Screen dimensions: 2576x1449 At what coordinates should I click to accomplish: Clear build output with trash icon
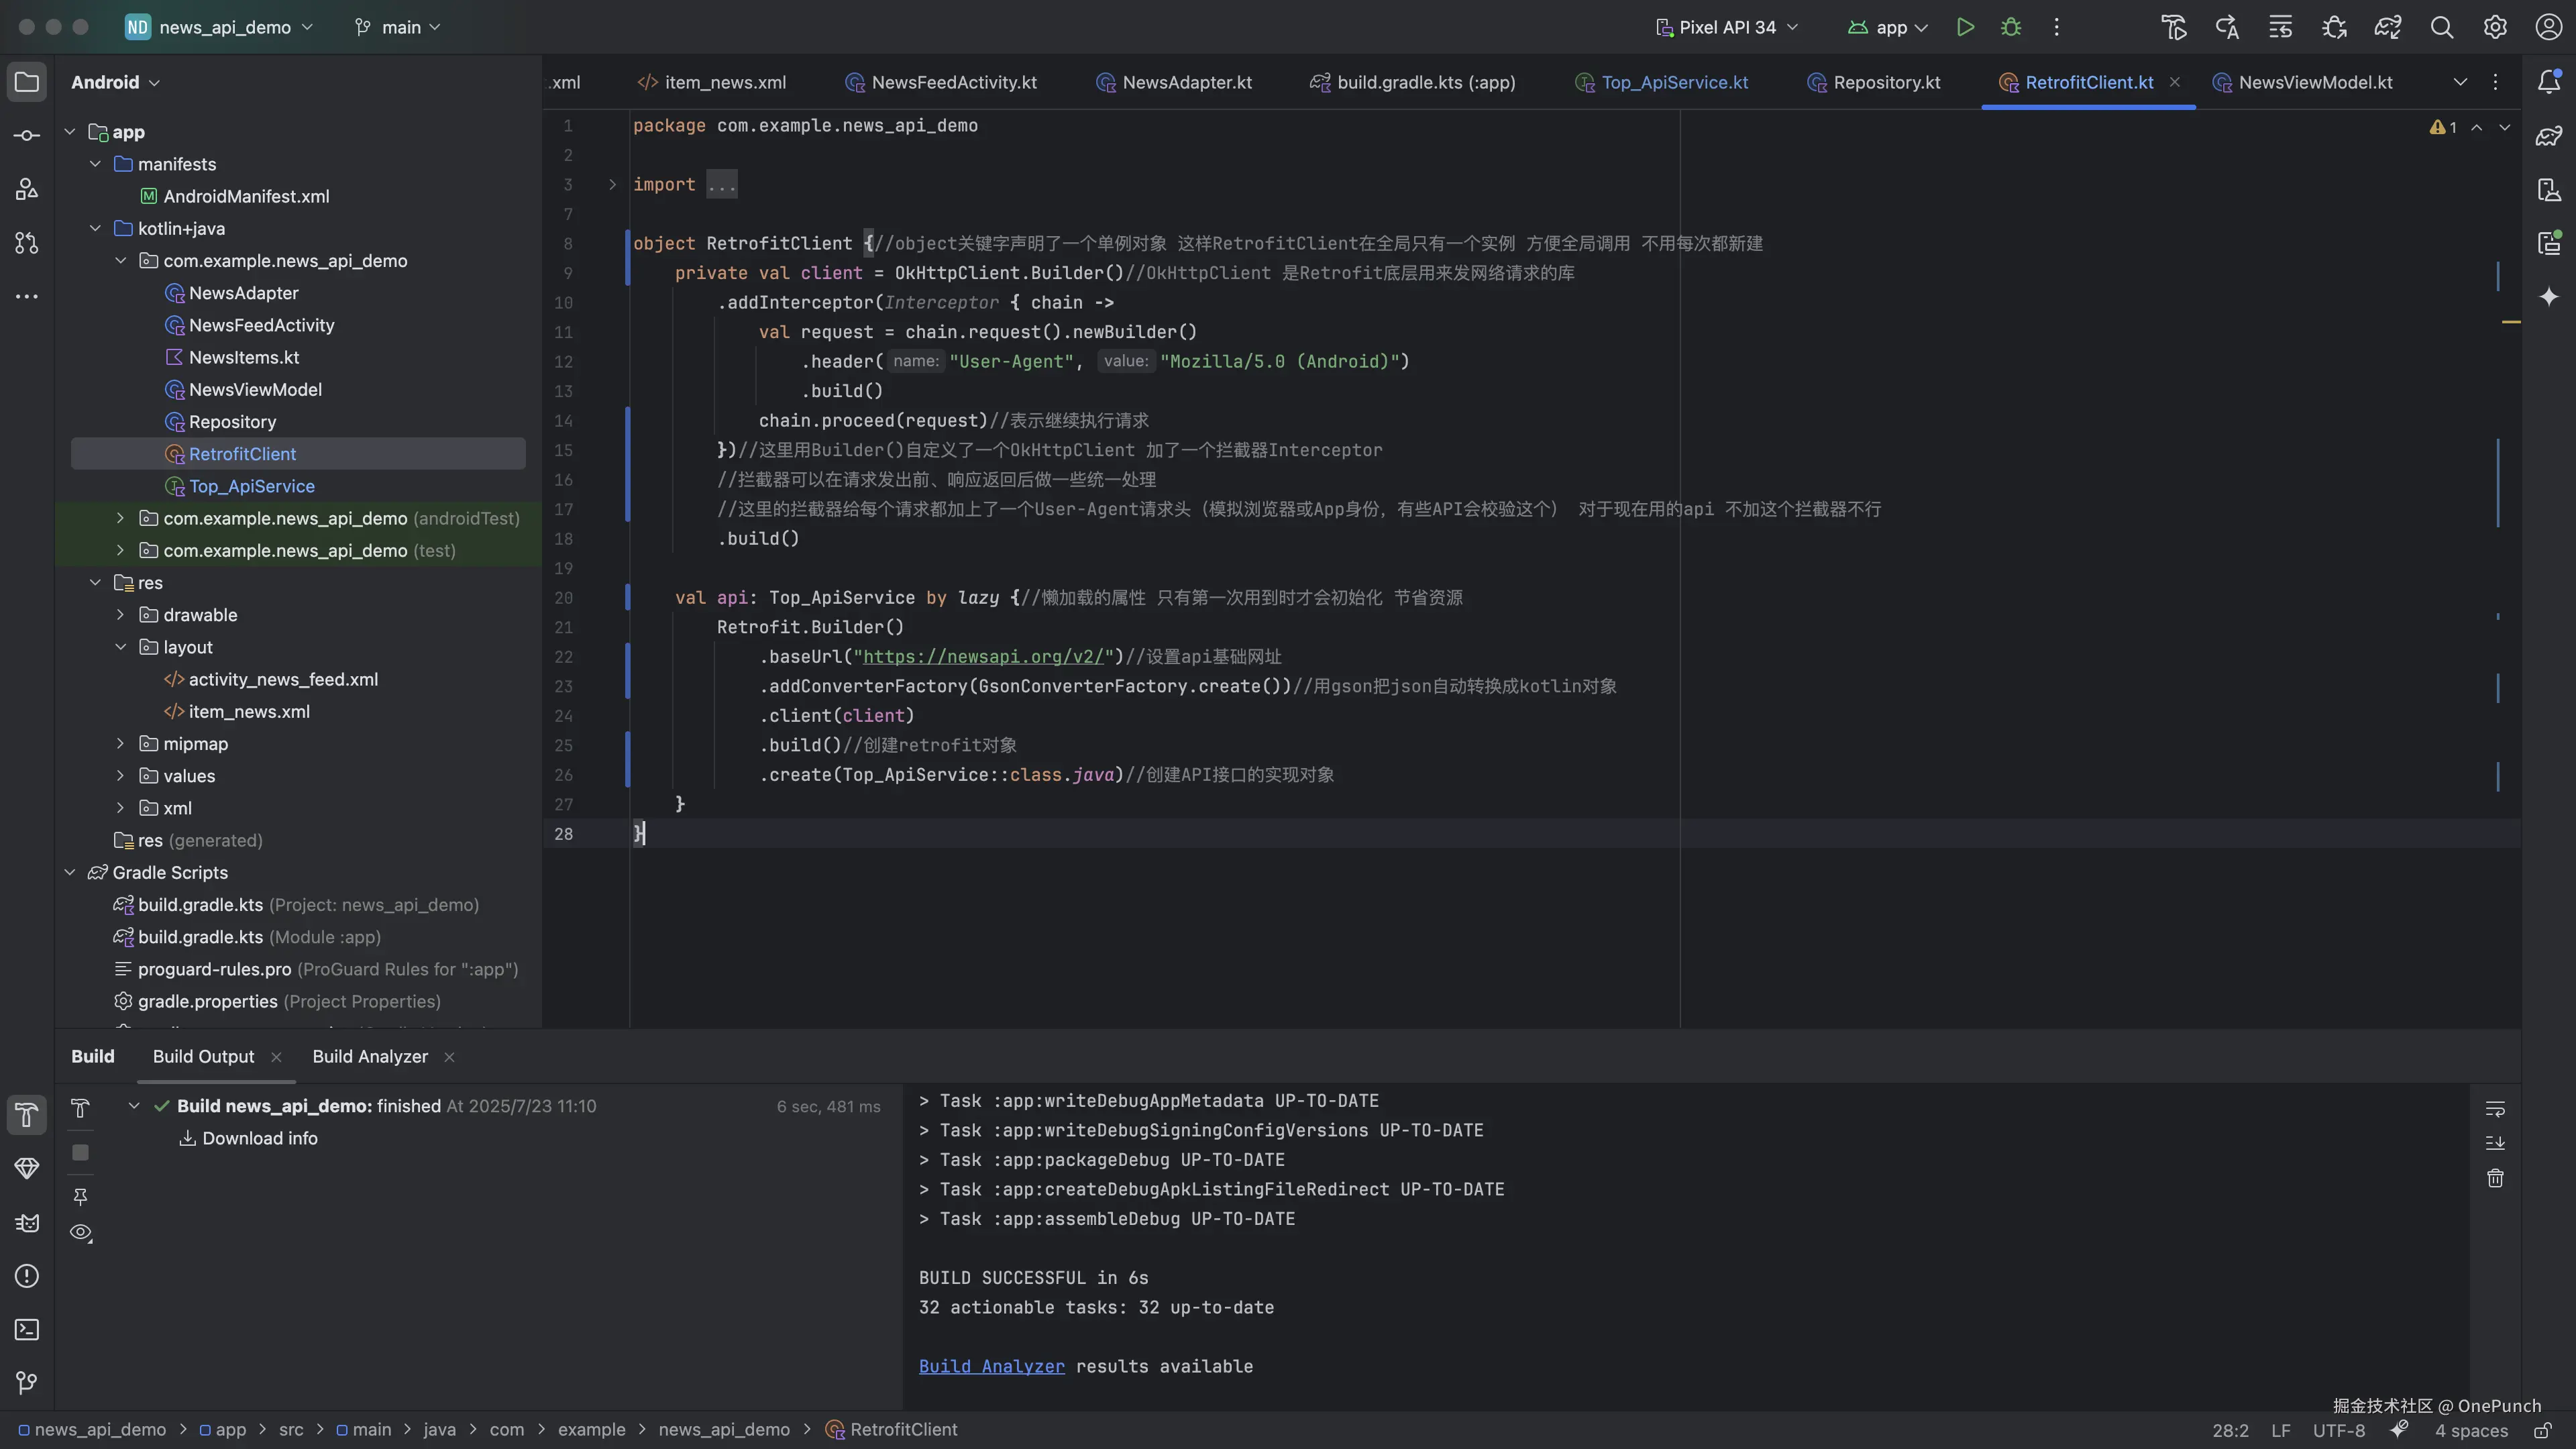coord(2495,1178)
